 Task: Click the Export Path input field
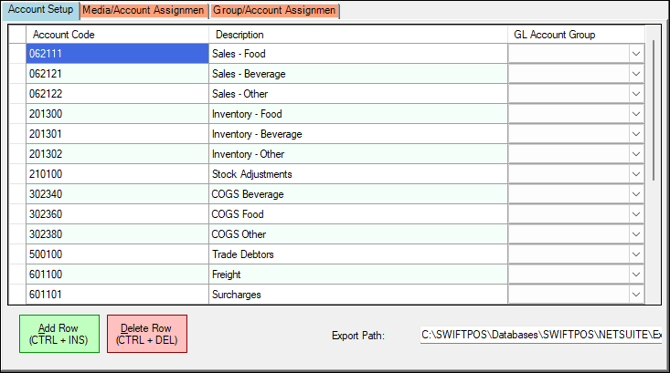click(x=541, y=335)
